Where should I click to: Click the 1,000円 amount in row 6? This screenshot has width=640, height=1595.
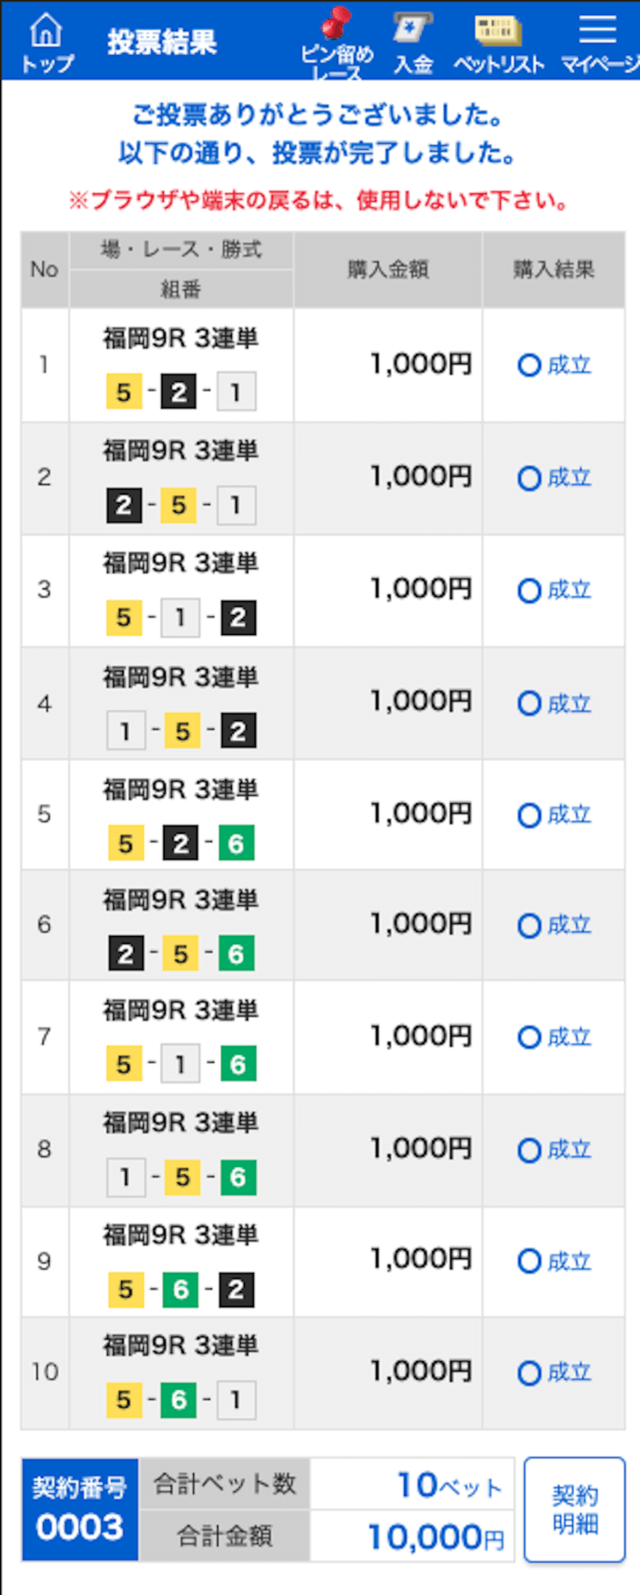421,925
